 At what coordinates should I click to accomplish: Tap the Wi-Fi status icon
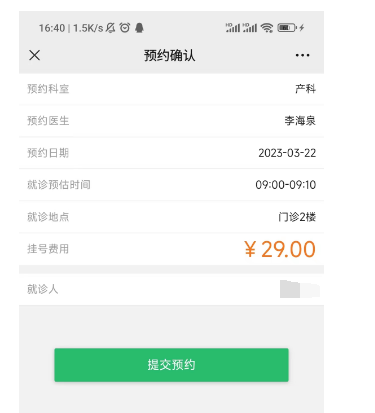coord(267,28)
